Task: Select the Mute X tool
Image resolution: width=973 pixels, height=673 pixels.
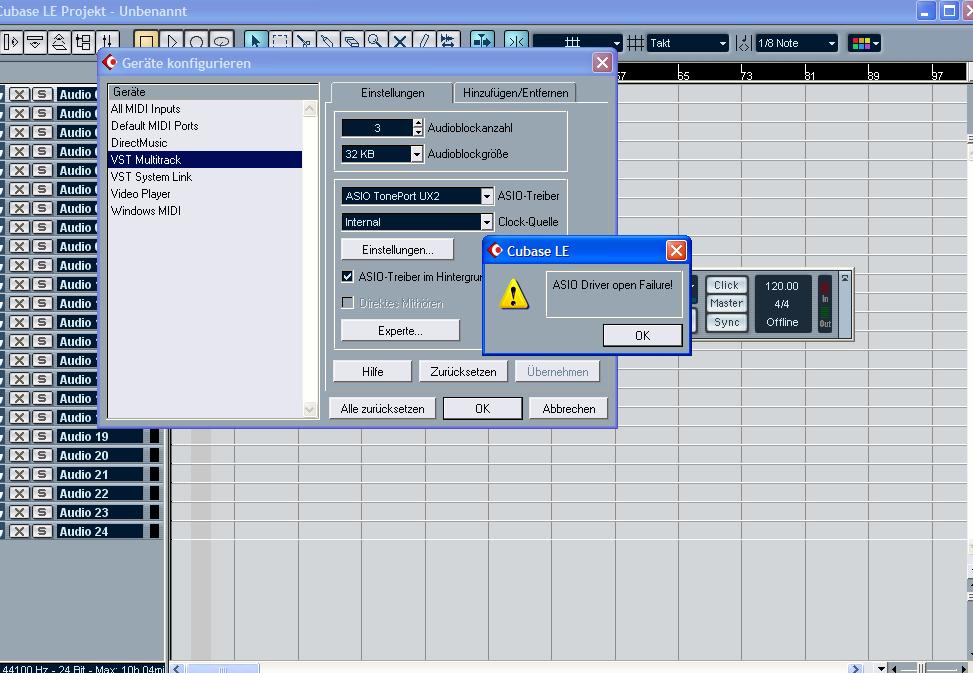Action: tap(400, 42)
